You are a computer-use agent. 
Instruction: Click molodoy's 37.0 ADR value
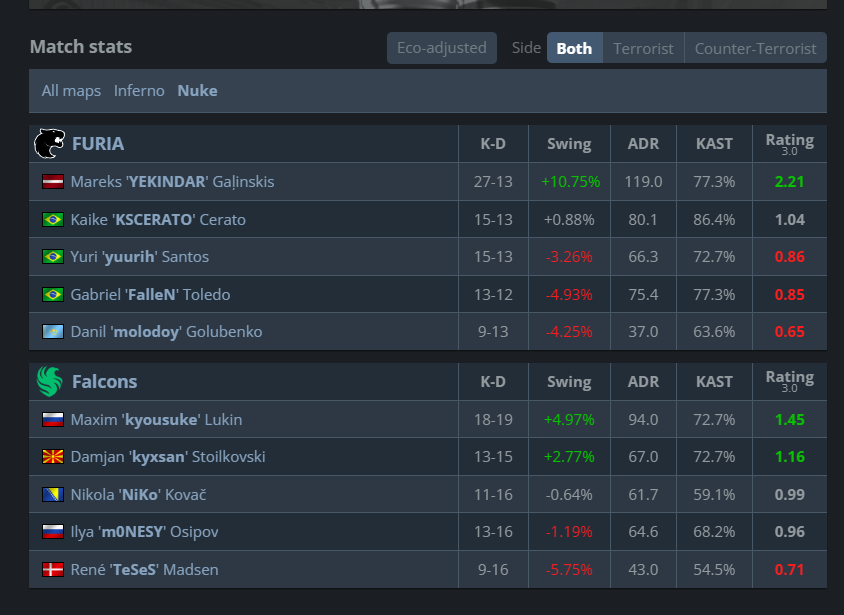[643, 331]
